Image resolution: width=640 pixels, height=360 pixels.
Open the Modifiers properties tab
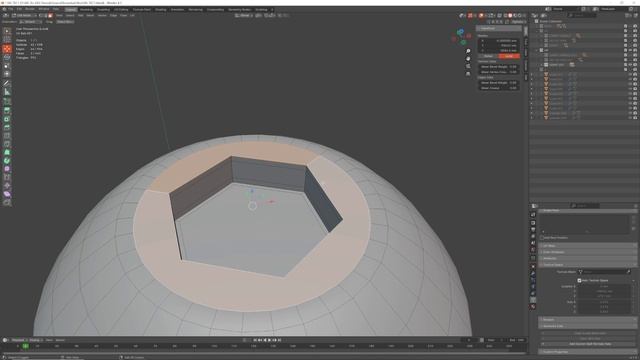tap(533, 273)
